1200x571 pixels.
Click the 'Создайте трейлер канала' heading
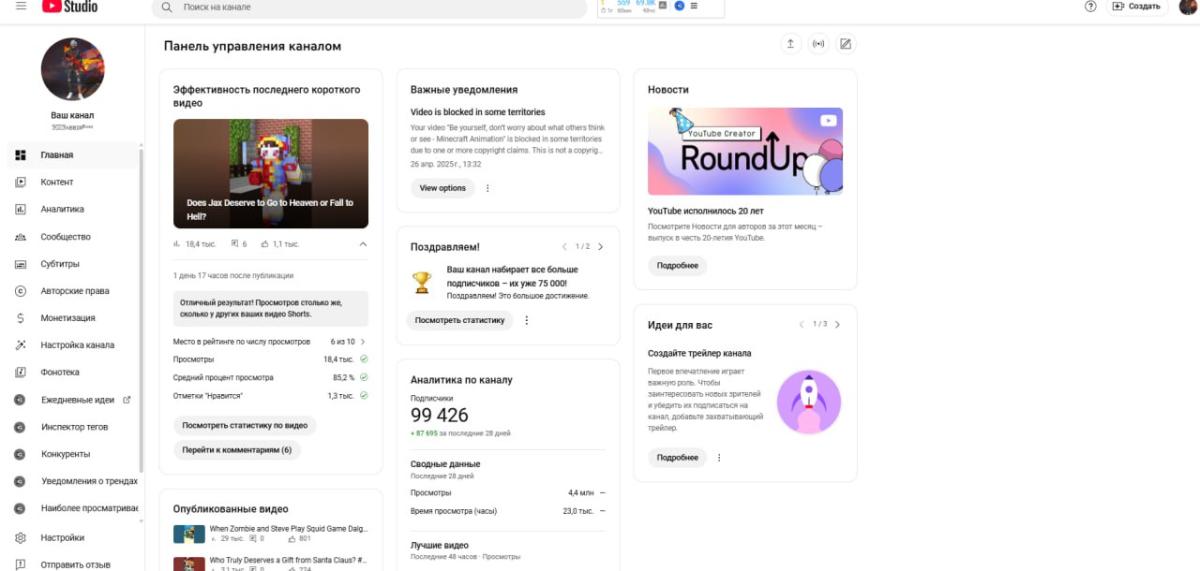click(x=699, y=353)
